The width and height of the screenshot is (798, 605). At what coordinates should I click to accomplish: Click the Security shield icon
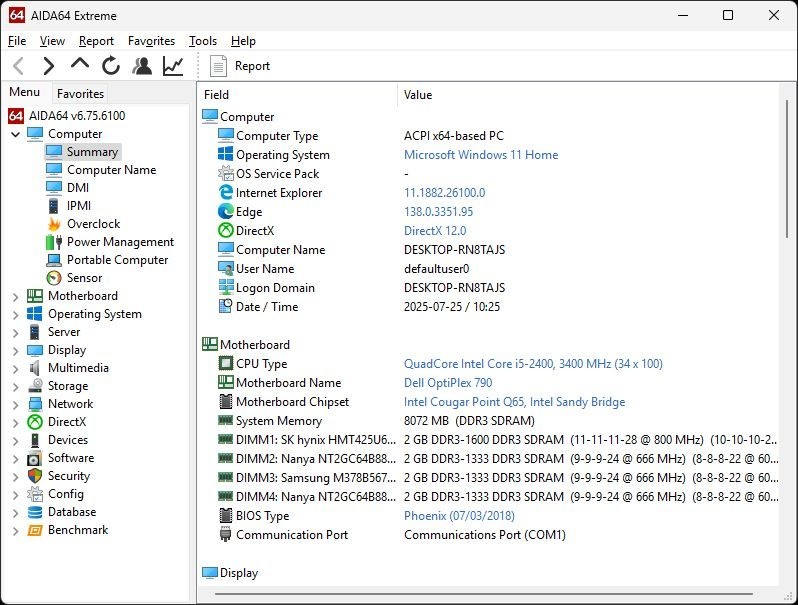click(x=35, y=476)
